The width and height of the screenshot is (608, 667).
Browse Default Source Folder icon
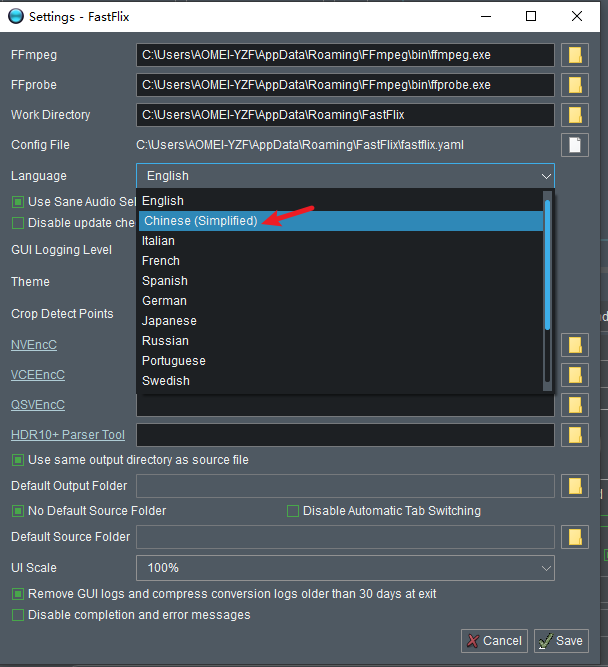click(575, 537)
